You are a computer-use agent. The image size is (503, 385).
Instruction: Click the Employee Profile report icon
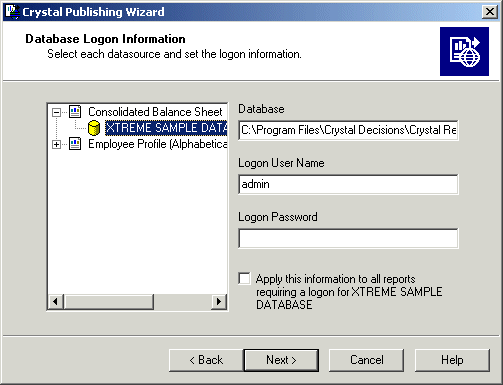[75, 144]
